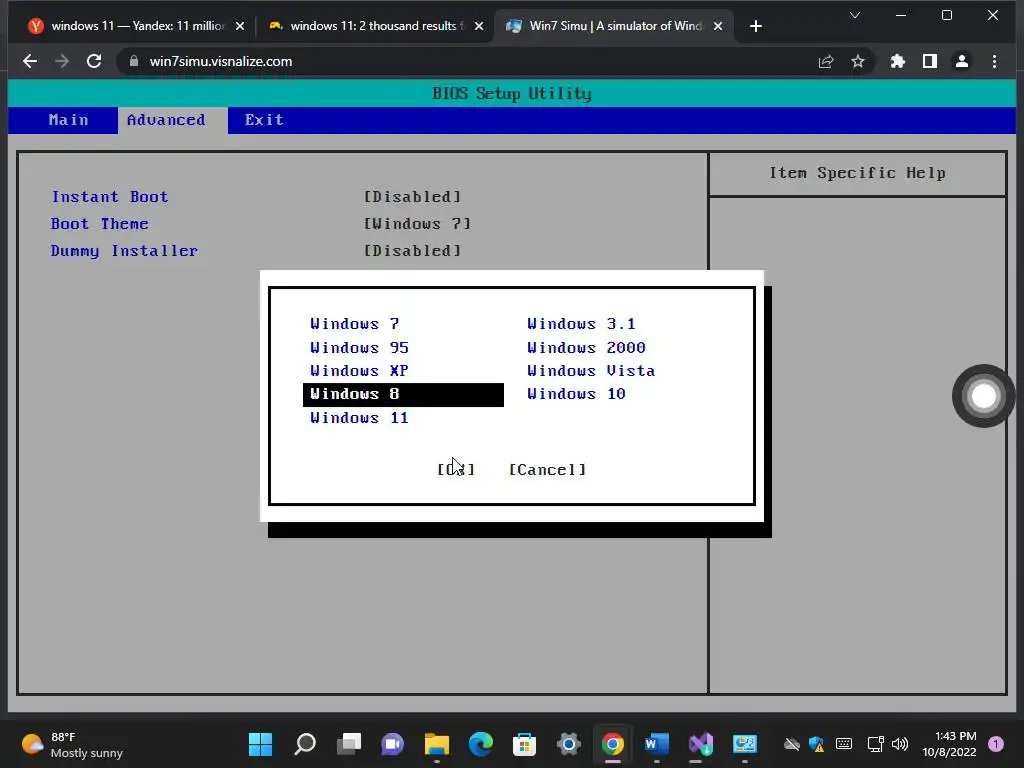This screenshot has width=1024, height=768.
Task: Select Windows 2000 in the theme list
Action: pyautogui.click(x=586, y=347)
